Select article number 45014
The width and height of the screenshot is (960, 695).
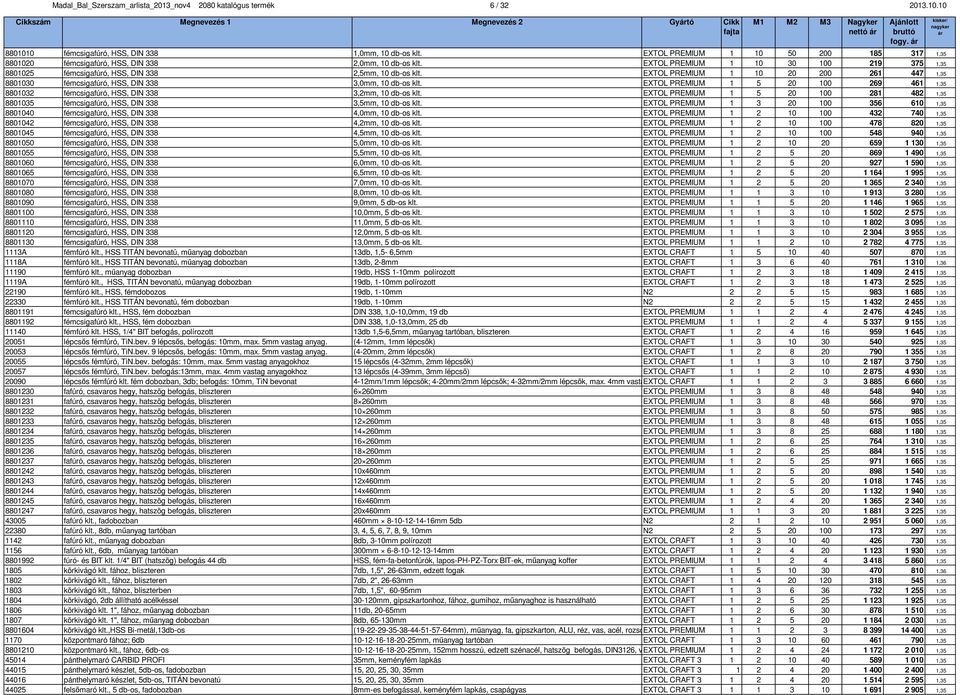[x=15, y=660]
